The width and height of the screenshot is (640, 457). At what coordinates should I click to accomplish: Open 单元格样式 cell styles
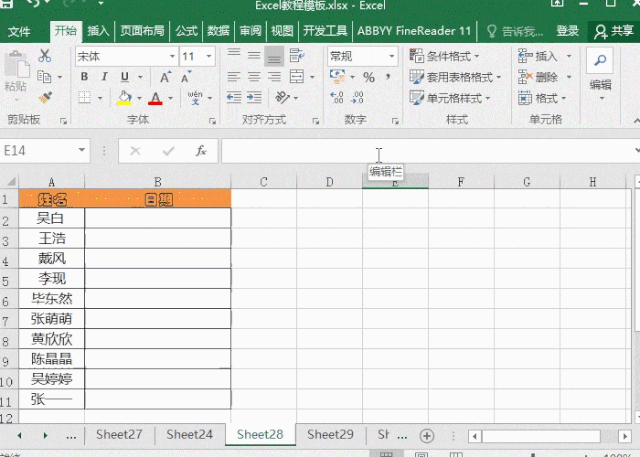449,98
